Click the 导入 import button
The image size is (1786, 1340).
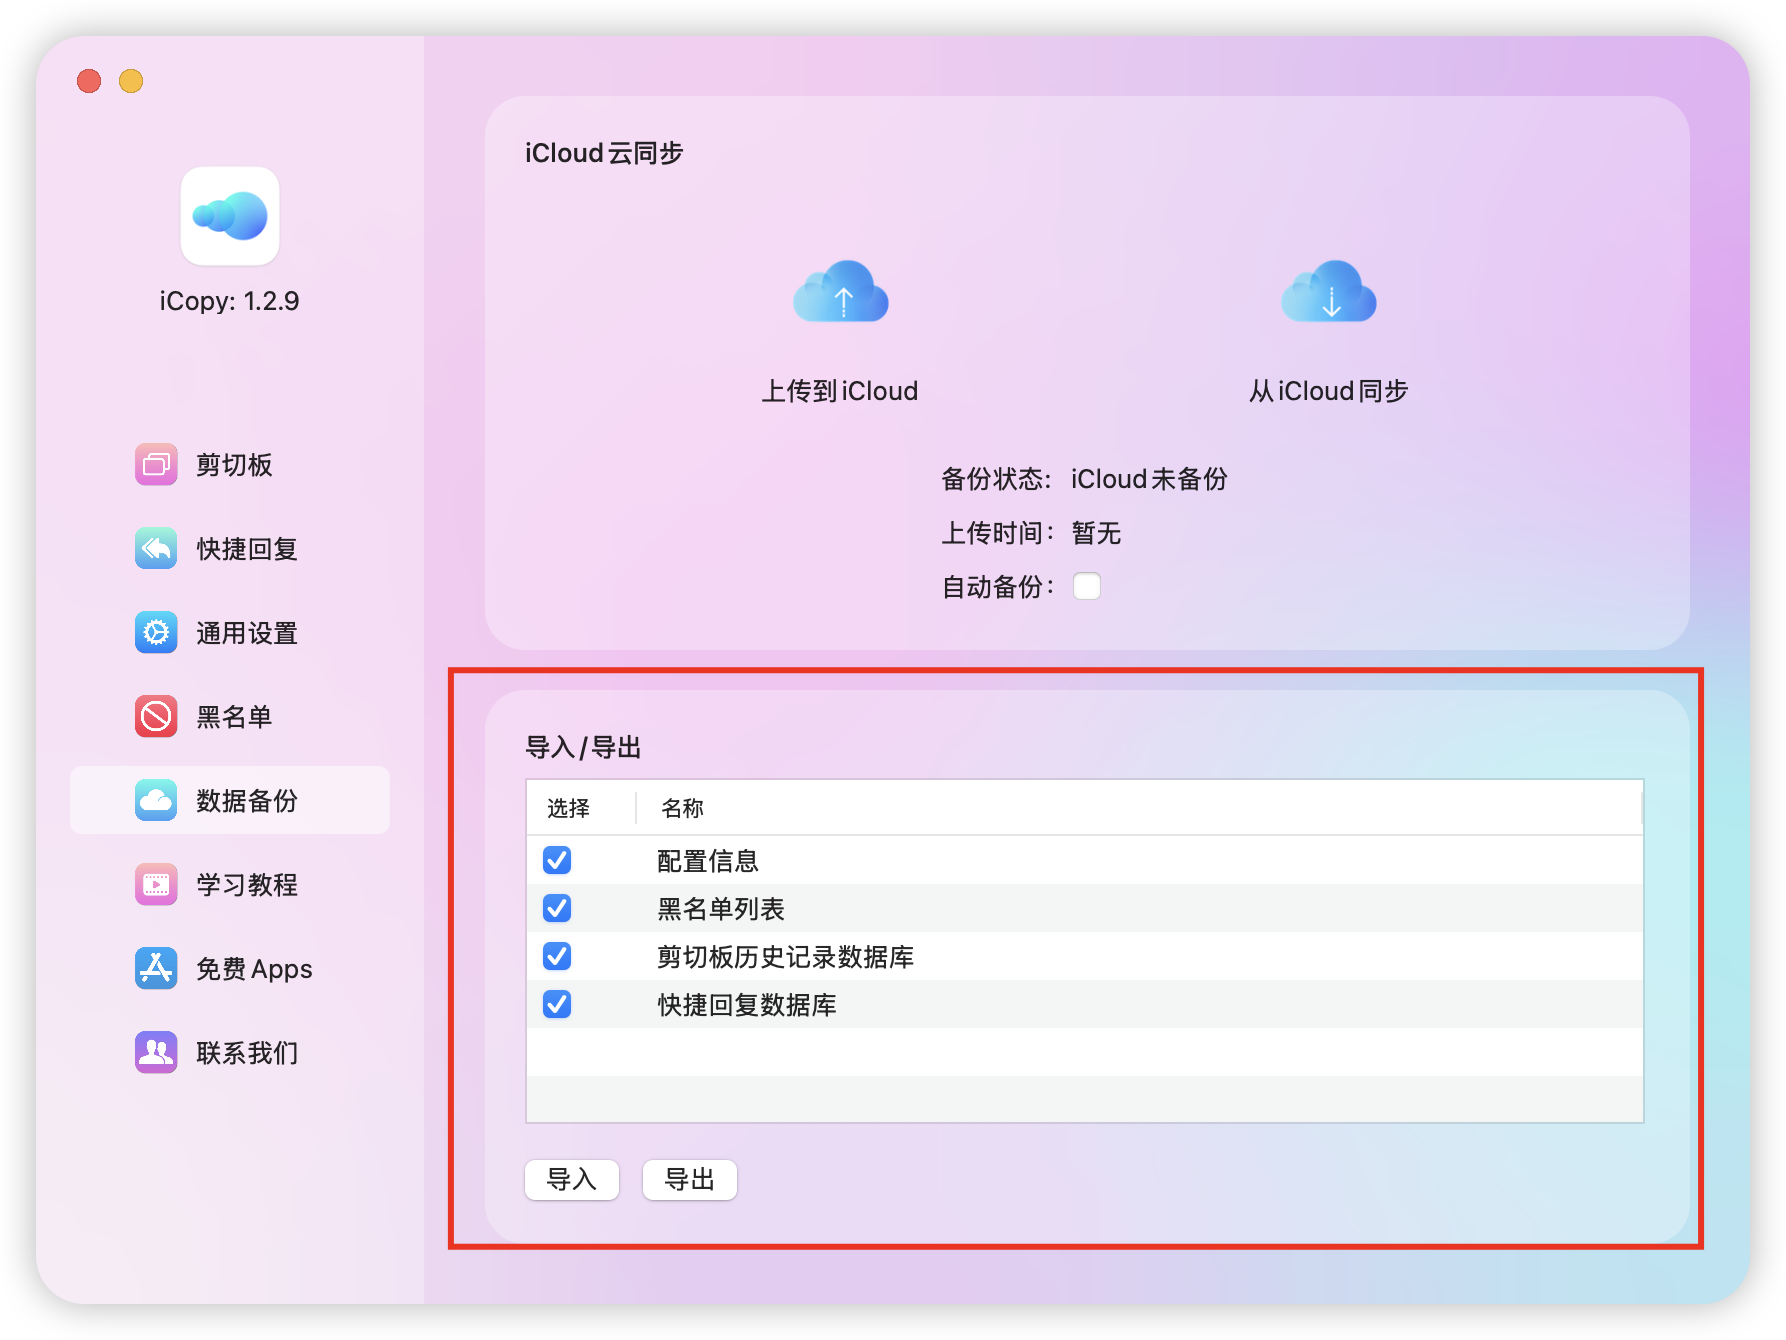[x=571, y=1180]
